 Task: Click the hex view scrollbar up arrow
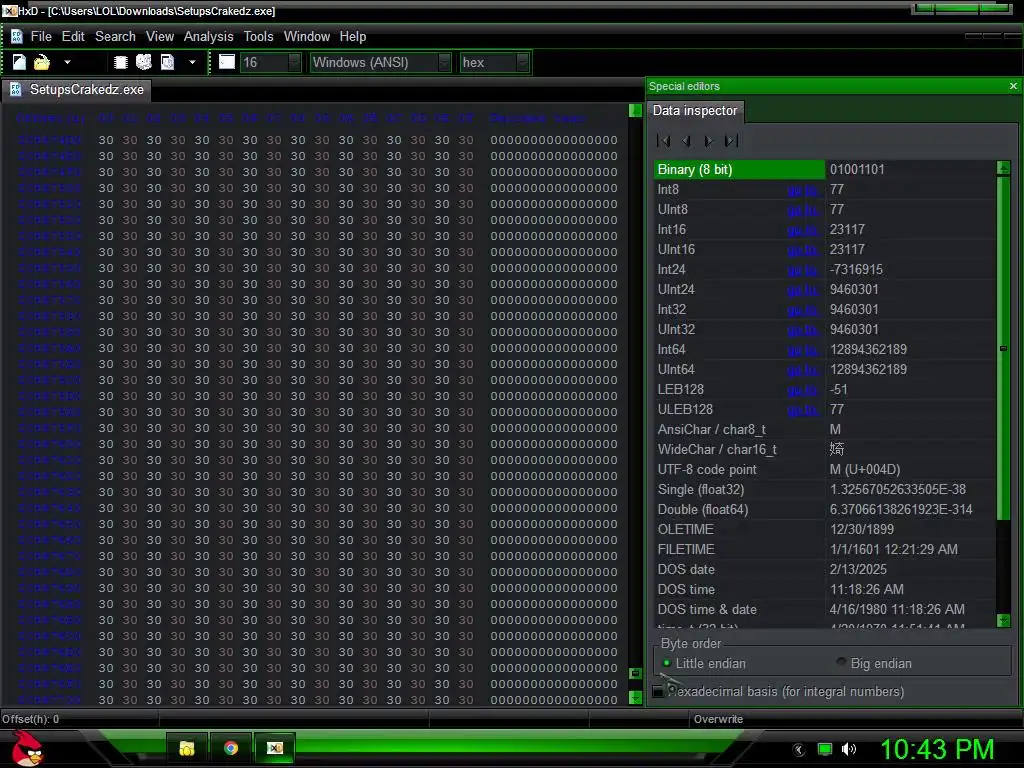click(635, 110)
